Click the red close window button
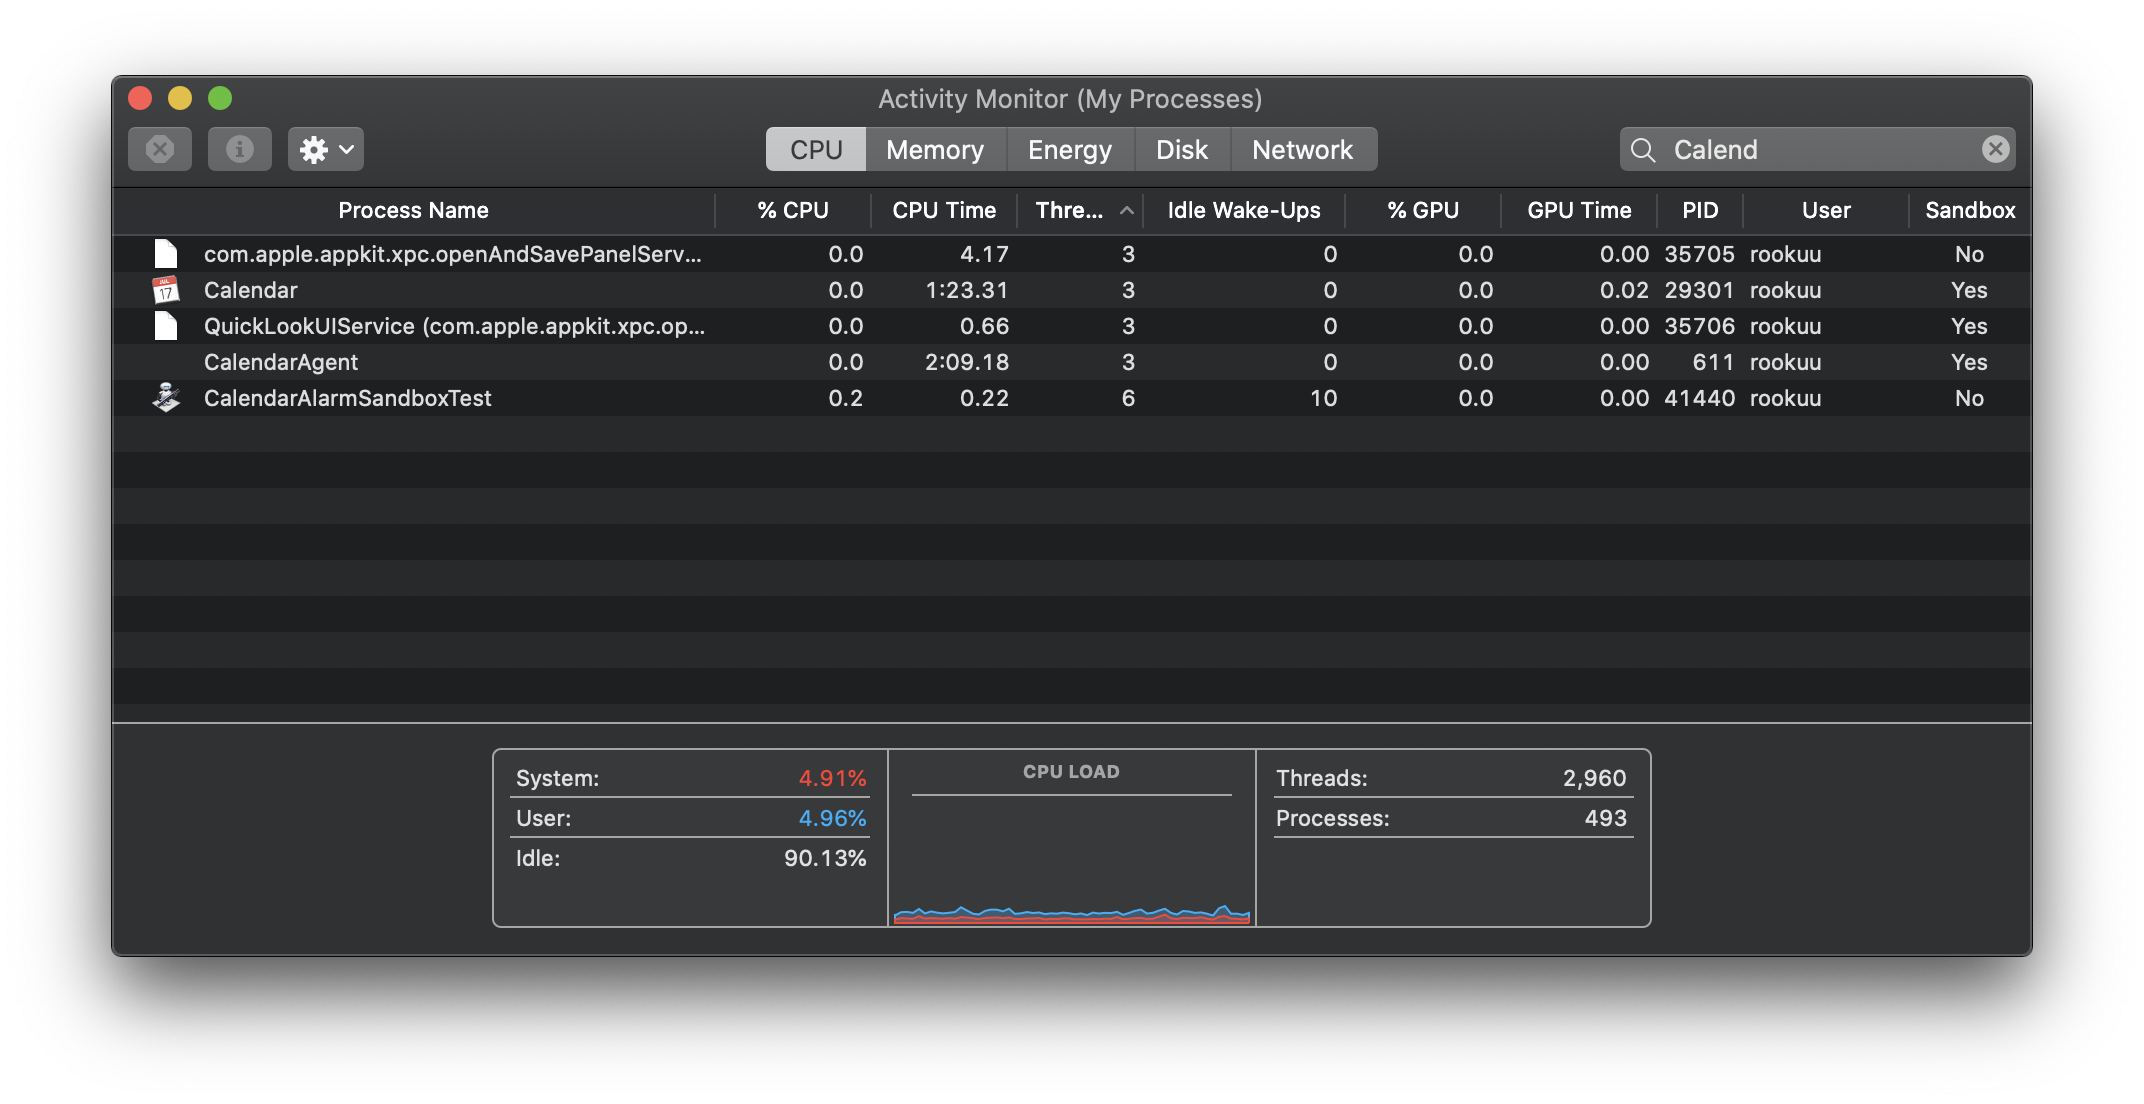The height and width of the screenshot is (1104, 2144). (140, 98)
